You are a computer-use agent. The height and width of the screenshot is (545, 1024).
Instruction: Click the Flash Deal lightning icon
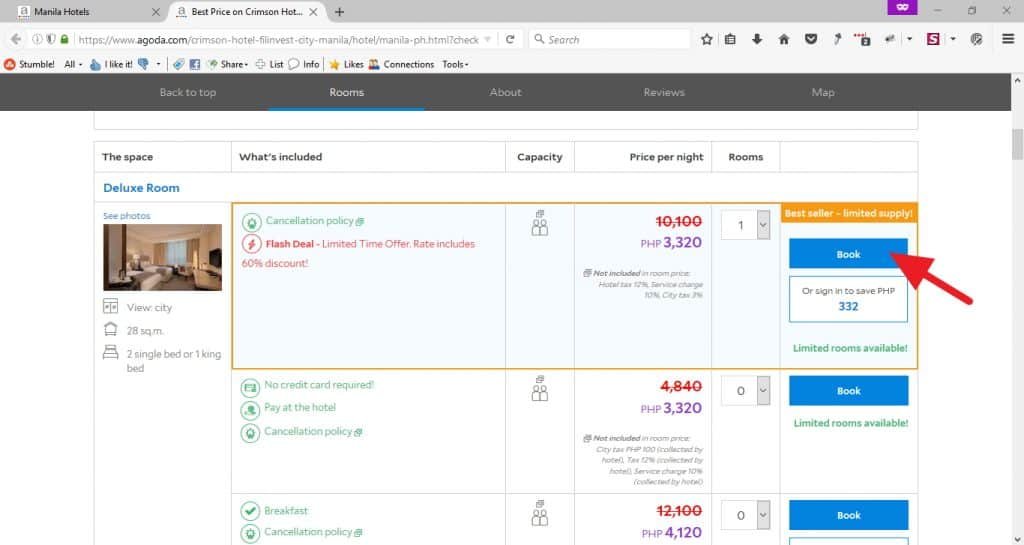point(251,244)
